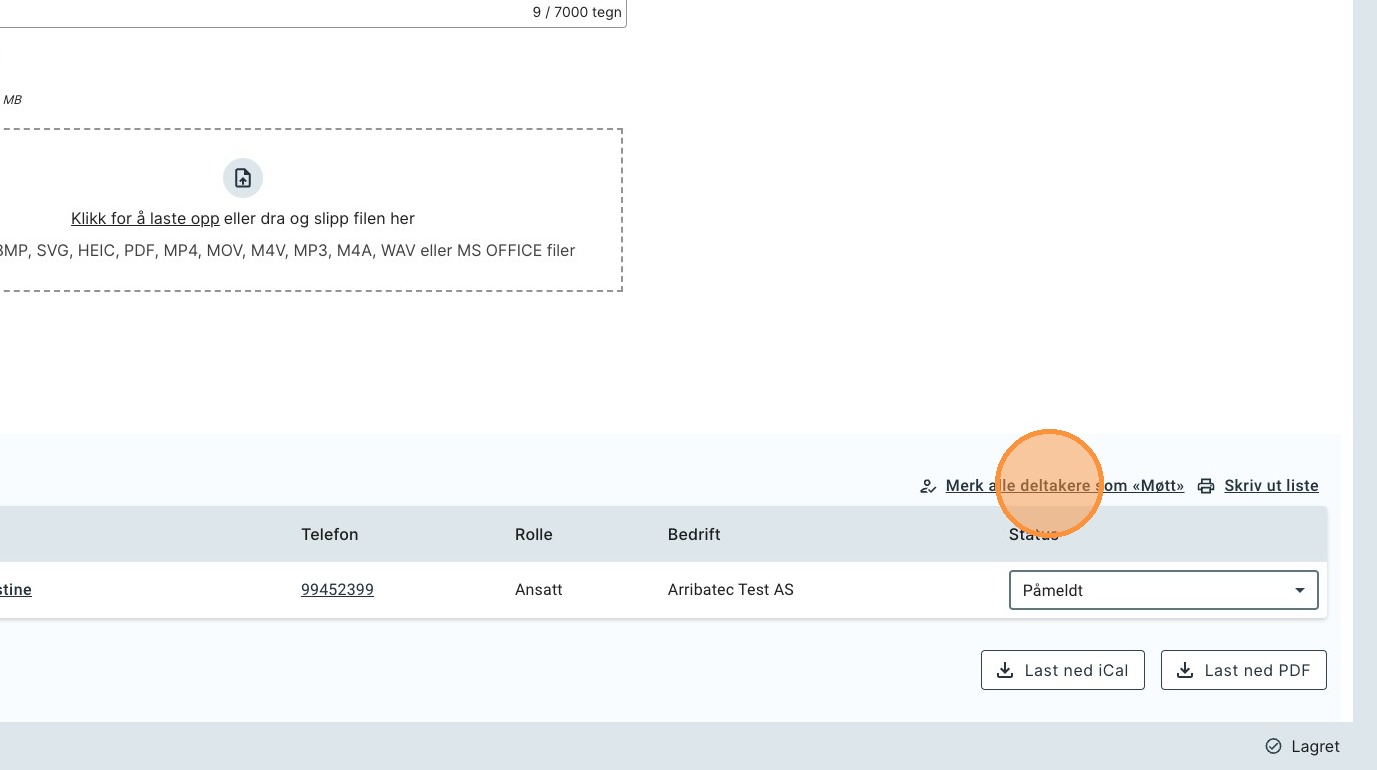The image size is (1377, 770).
Task: Click the person-check icon beside Merk alle deltakere
Action: point(929,486)
